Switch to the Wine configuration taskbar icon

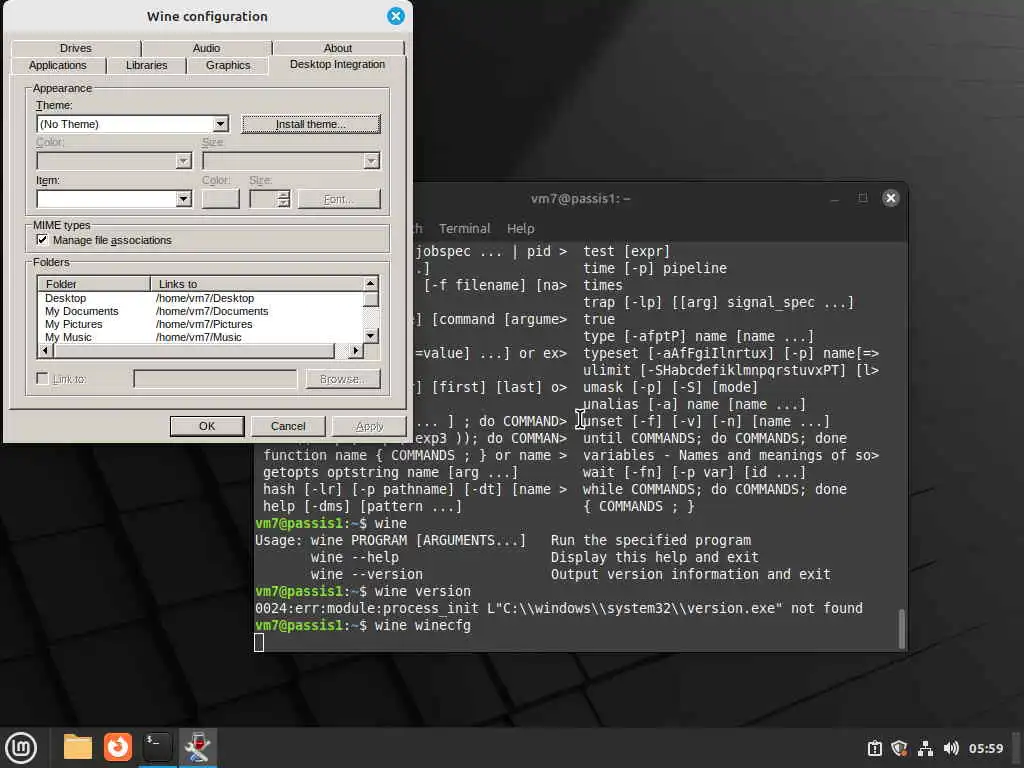tap(197, 747)
